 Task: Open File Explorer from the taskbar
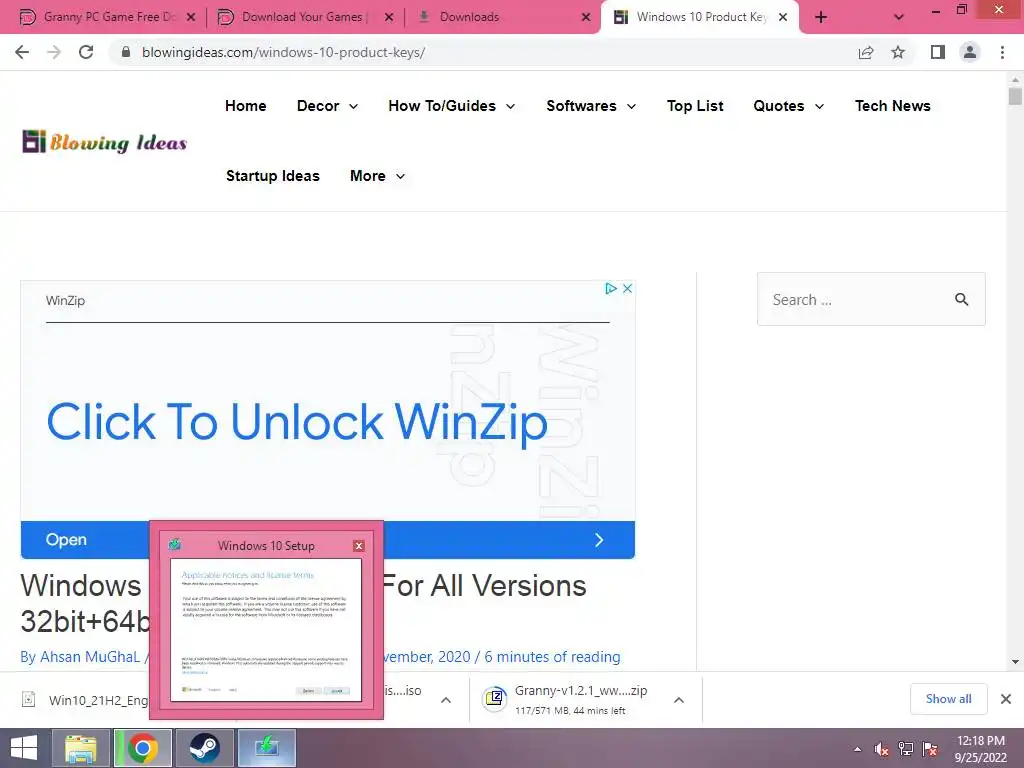pos(80,748)
